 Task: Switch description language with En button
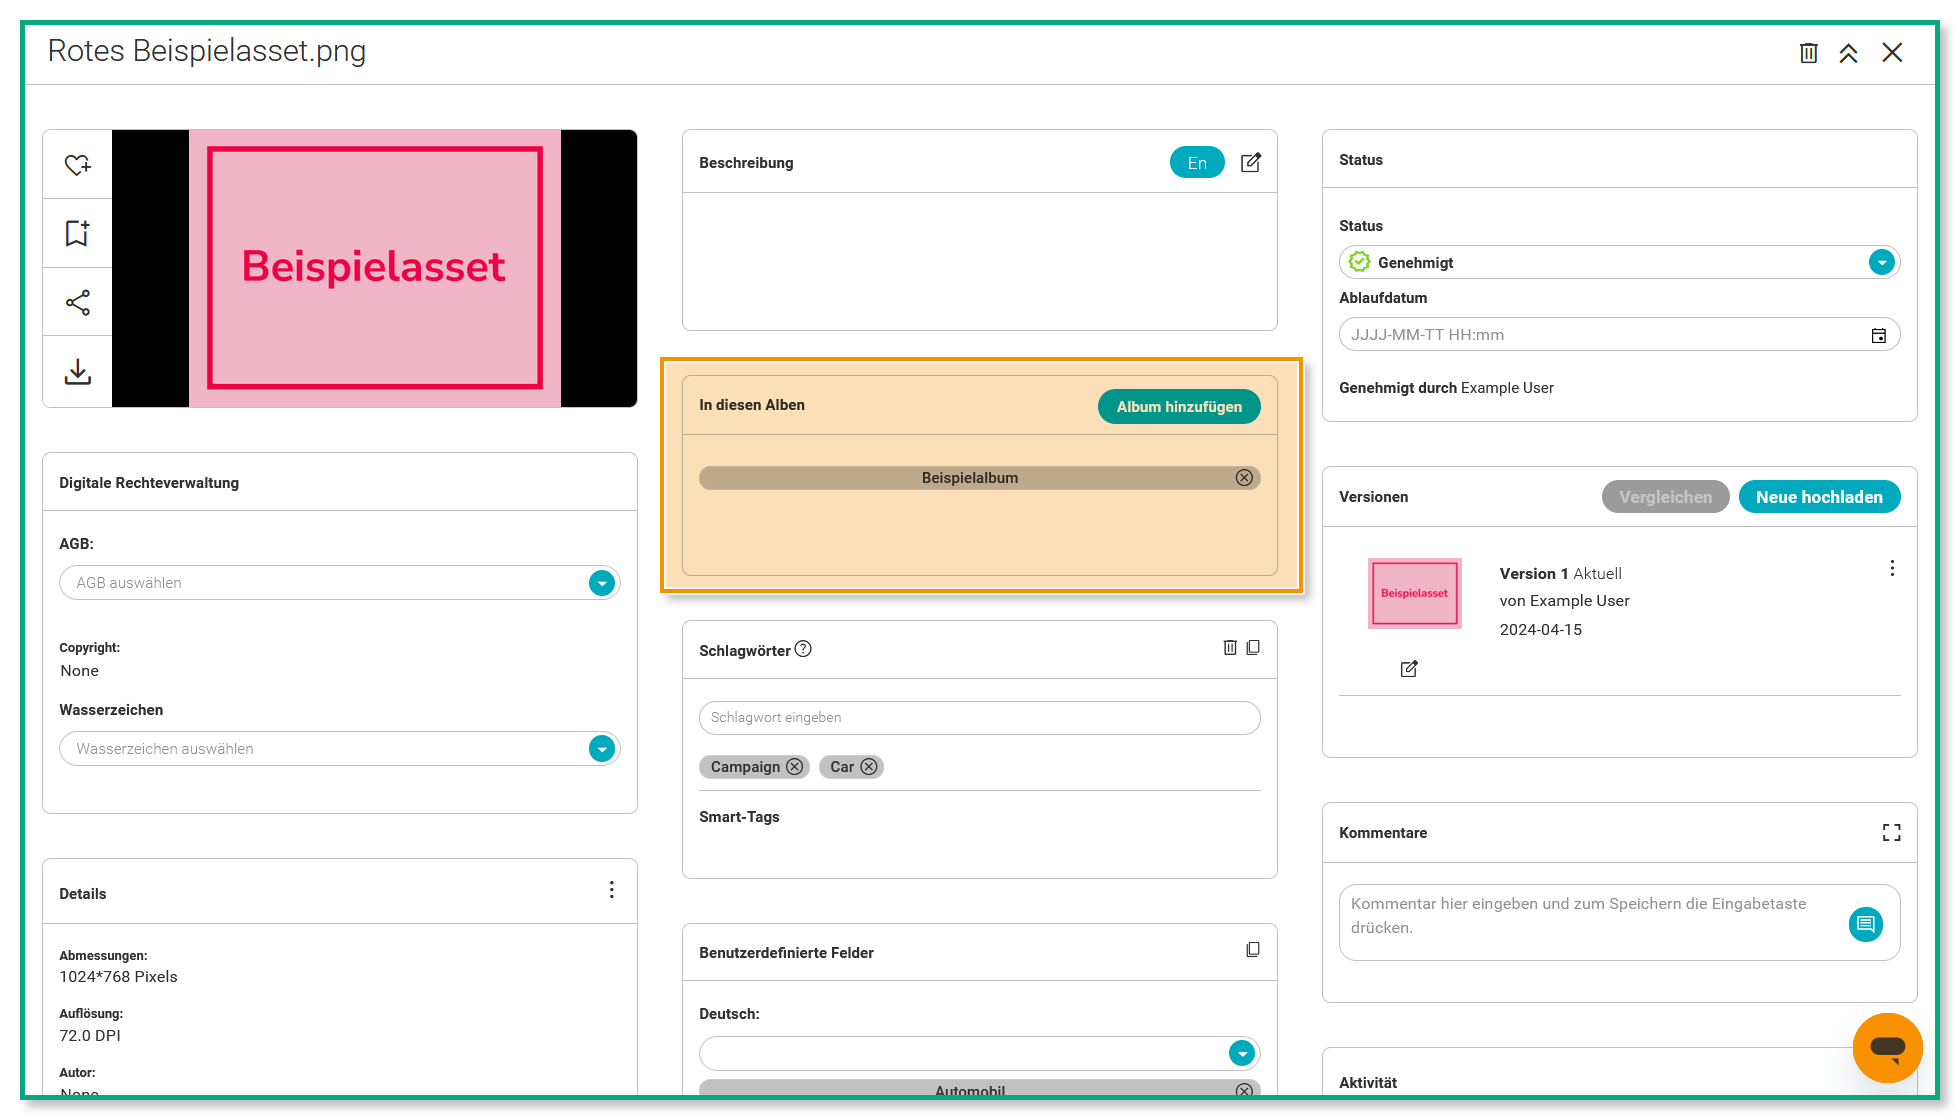point(1197,162)
